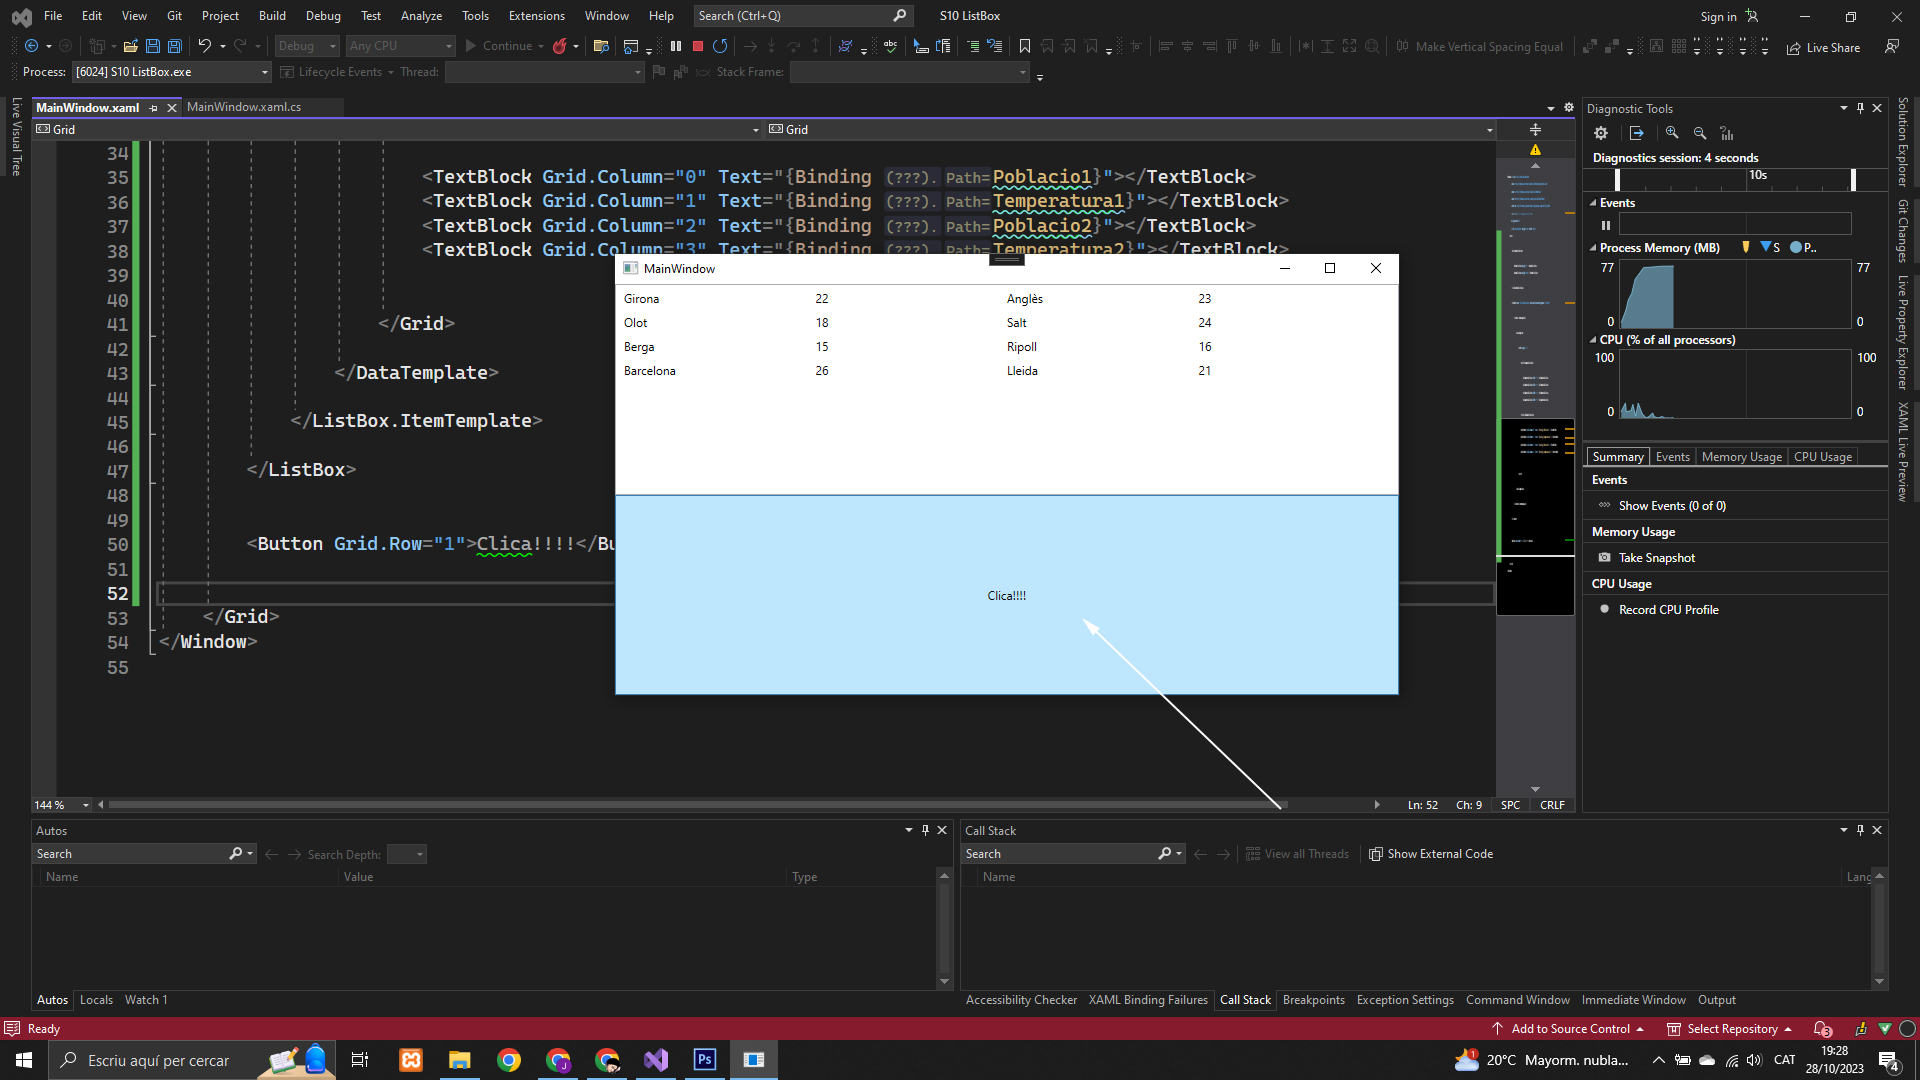The width and height of the screenshot is (1920, 1080).
Task: Switch to the Memory Usage tab
Action: pos(1741,457)
